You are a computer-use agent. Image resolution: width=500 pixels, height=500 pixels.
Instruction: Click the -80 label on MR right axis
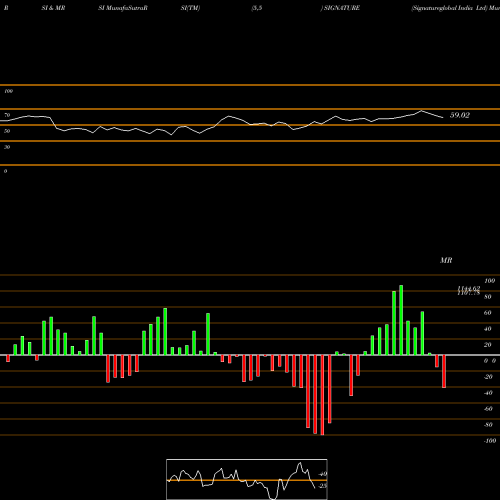(x=488, y=425)
